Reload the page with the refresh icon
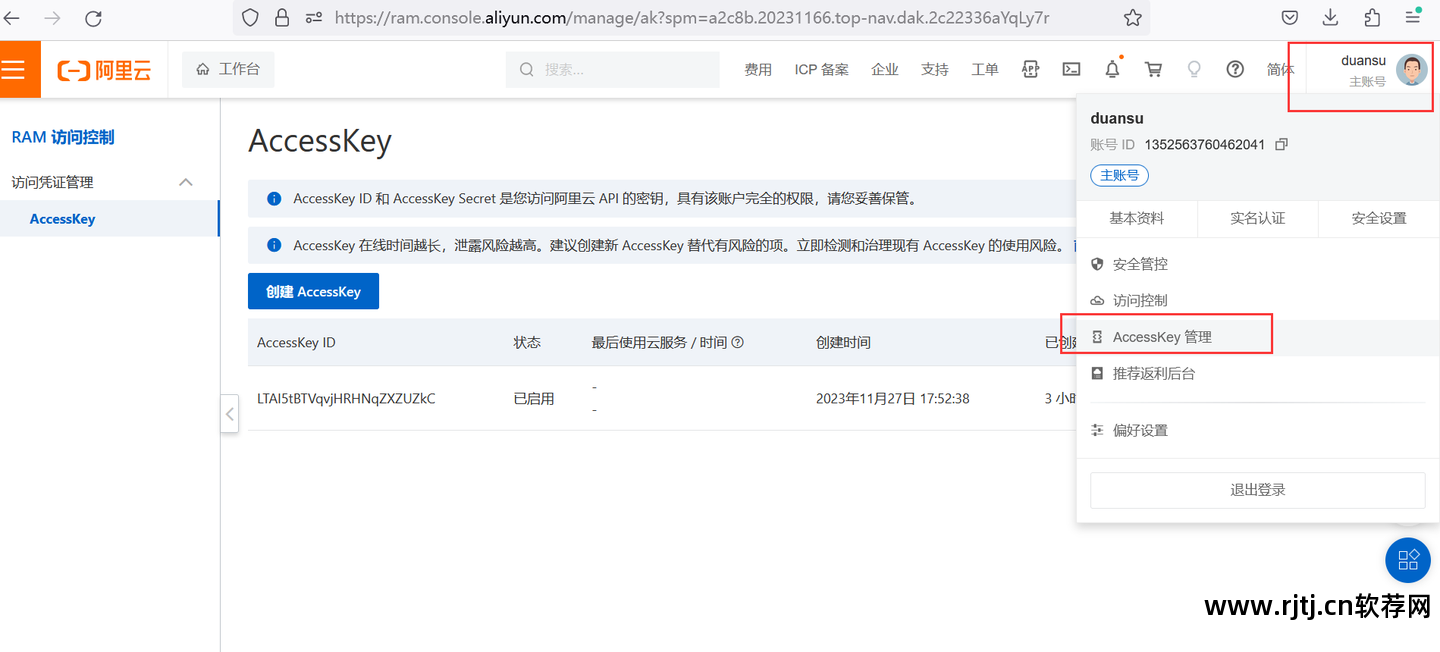 (x=93, y=18)
